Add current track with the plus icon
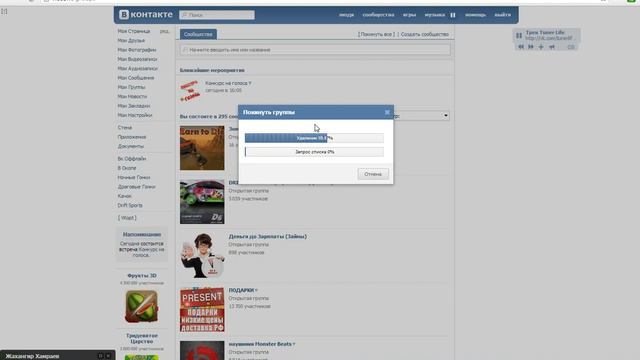The width and height of the screenshot is (640, 360). click(x=541, y=47)
